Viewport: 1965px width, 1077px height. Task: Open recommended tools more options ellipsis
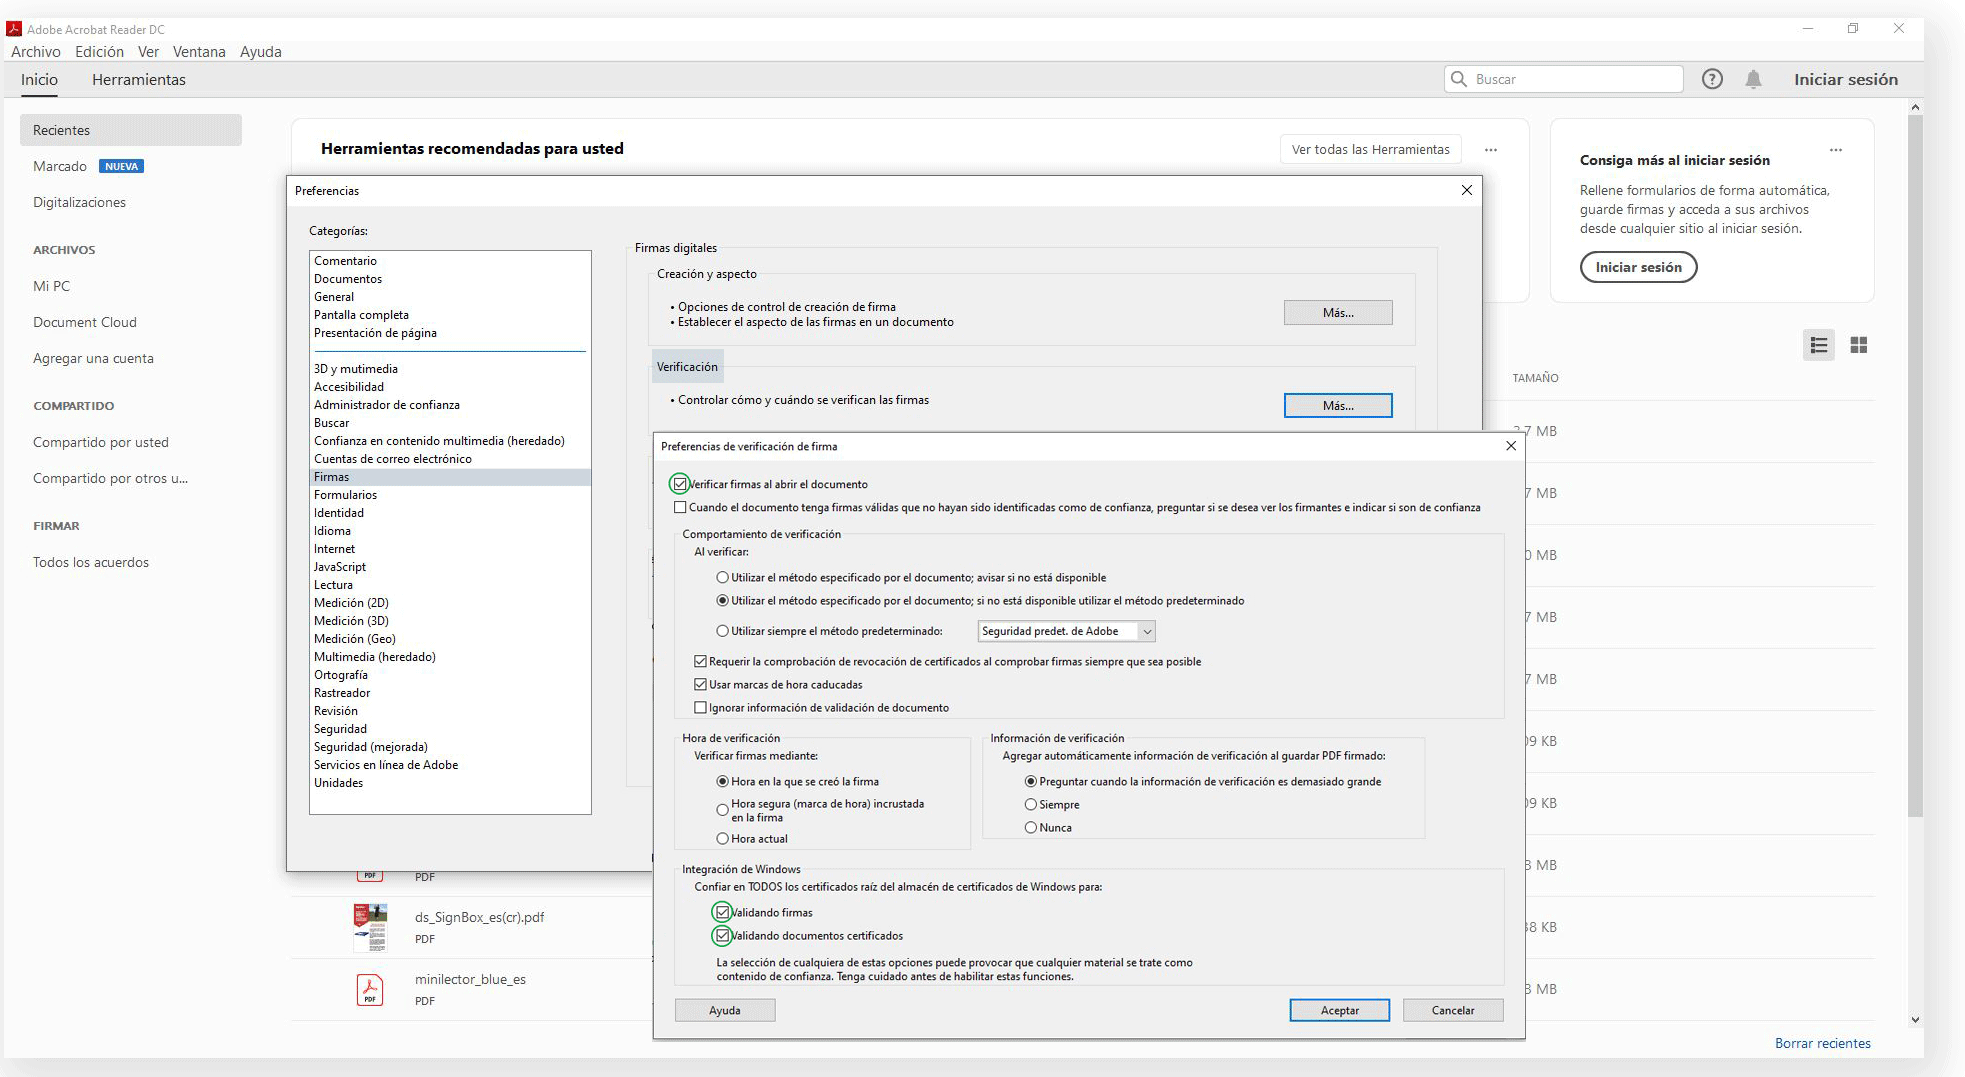1491,150
